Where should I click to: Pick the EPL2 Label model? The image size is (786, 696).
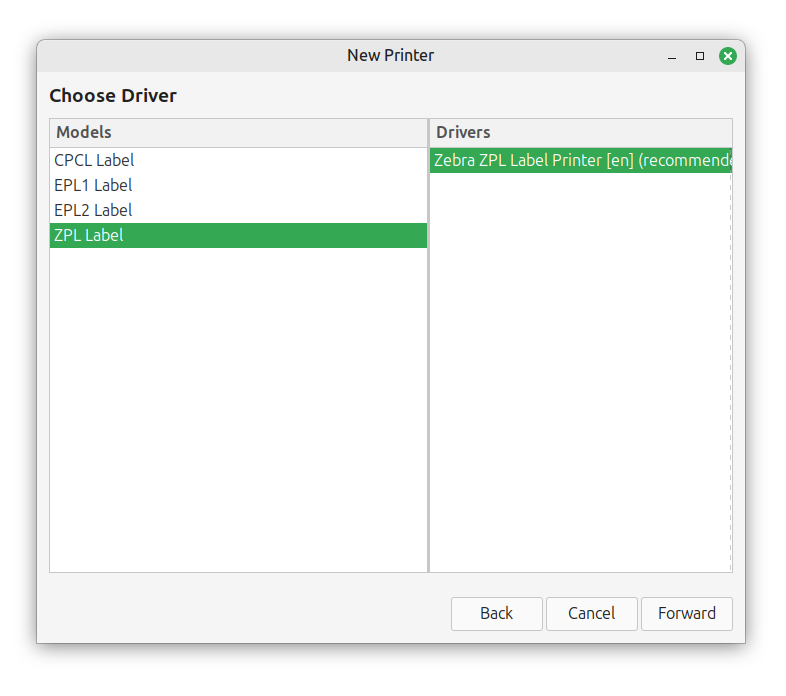[x=93, y=210]
